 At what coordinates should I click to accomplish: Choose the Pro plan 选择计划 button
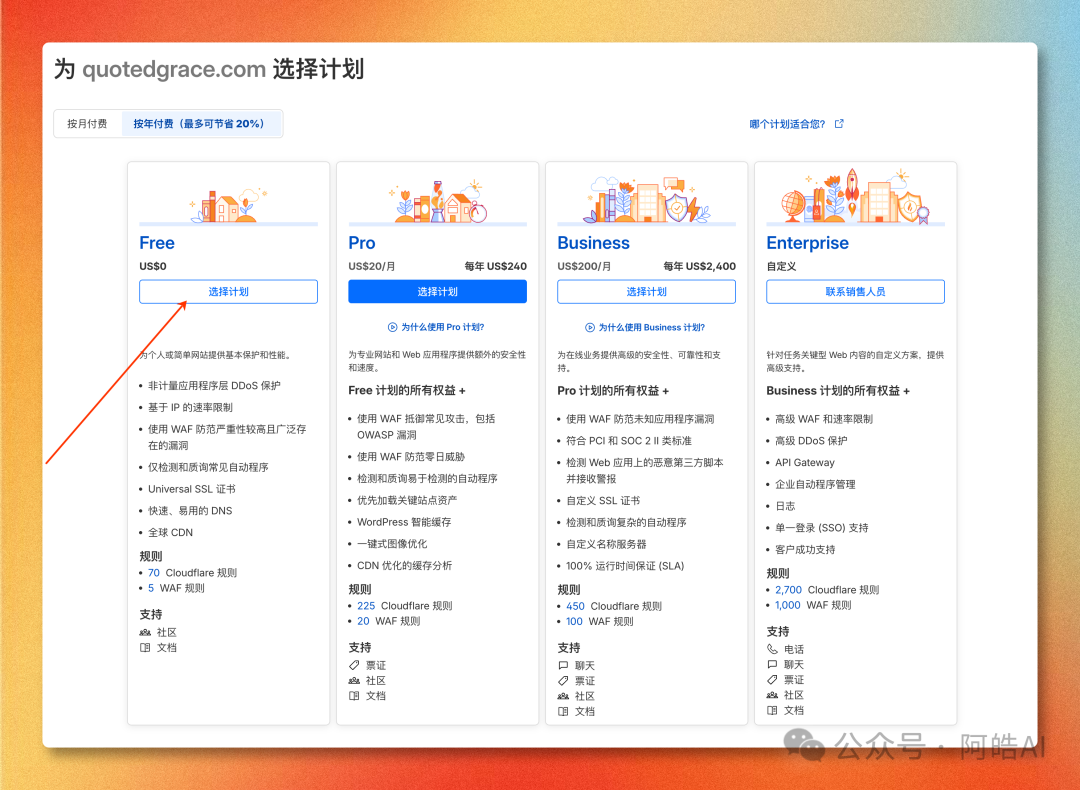click(437, 291)
